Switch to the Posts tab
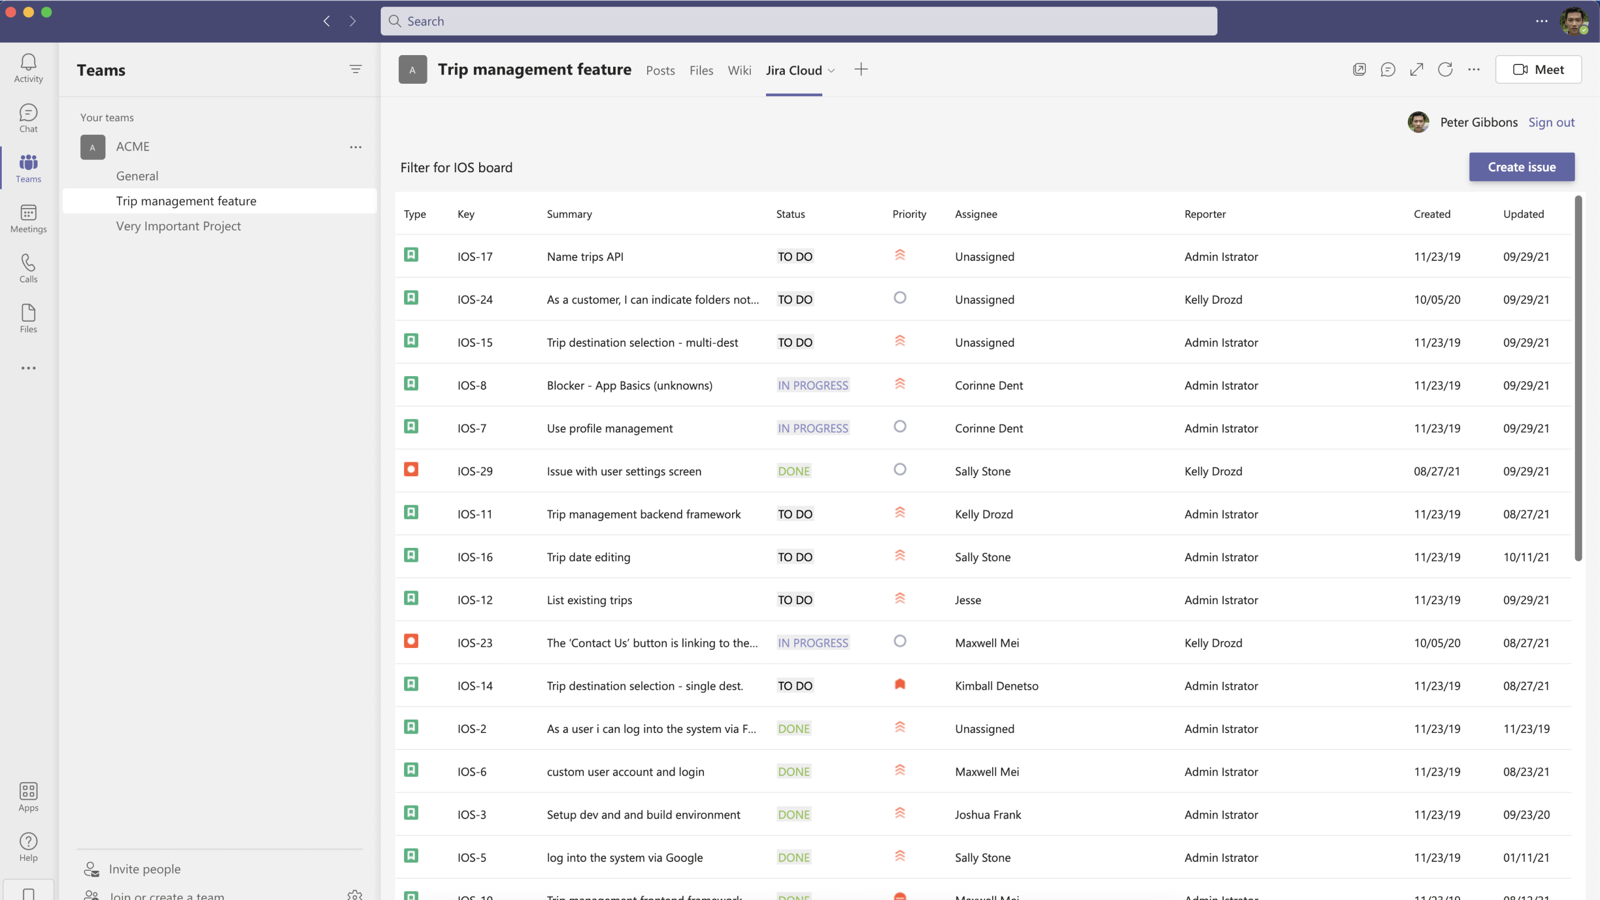The width and height of the screenshot is (1600, 900). click(x=660, y=71)
